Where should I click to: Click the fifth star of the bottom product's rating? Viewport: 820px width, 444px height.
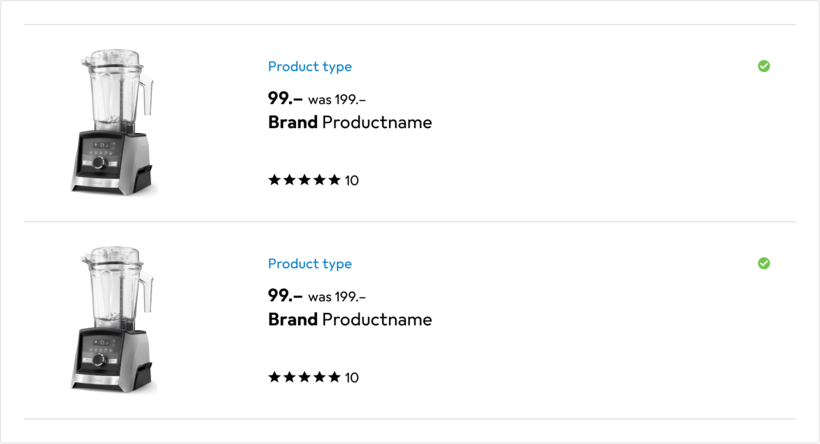pyautogui.click(x=334, y=377)
